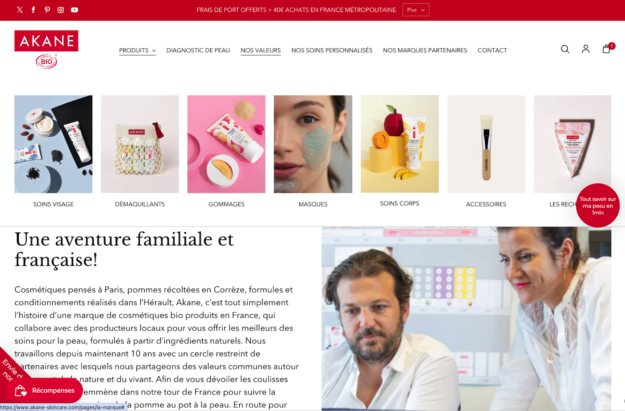
Task: Select the Masques category image
Action: pyautogui.click(x=313, y=144)
